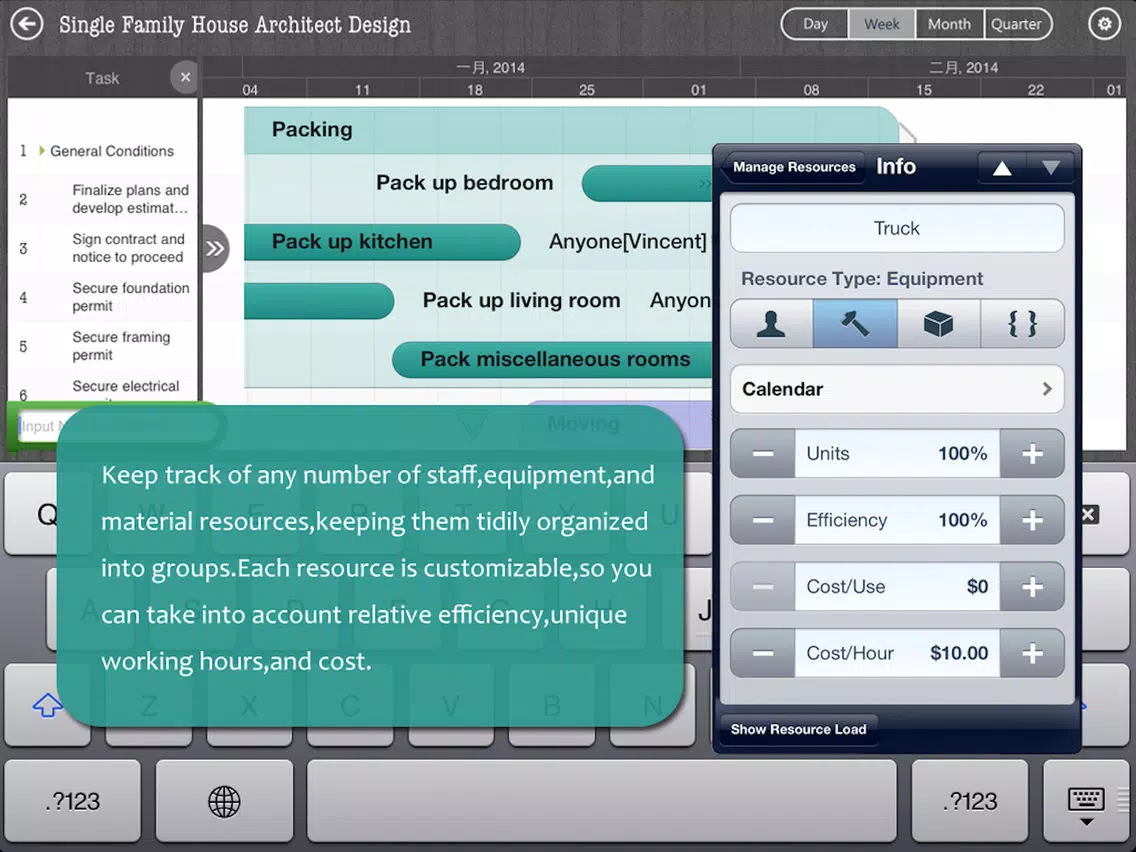Click the Pack up bedroom bar
Screen dimensions: 1136x852
648,184
